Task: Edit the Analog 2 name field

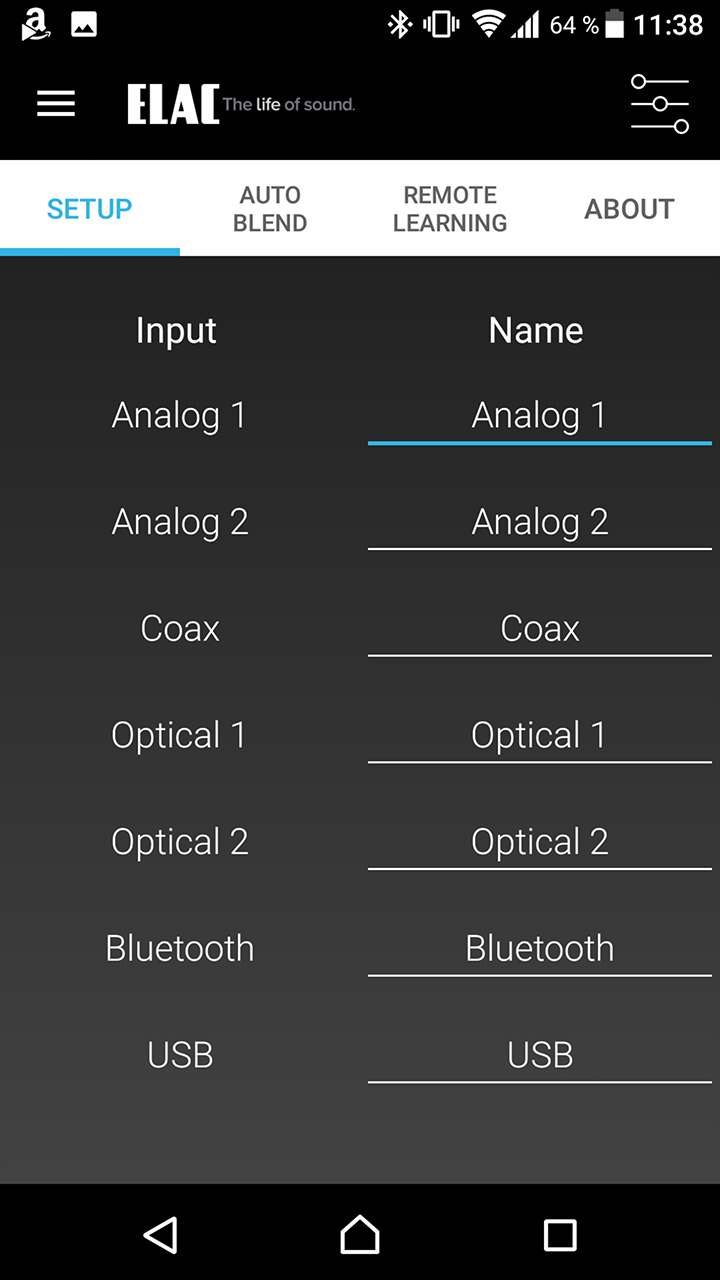Action: tap(540, 523)
